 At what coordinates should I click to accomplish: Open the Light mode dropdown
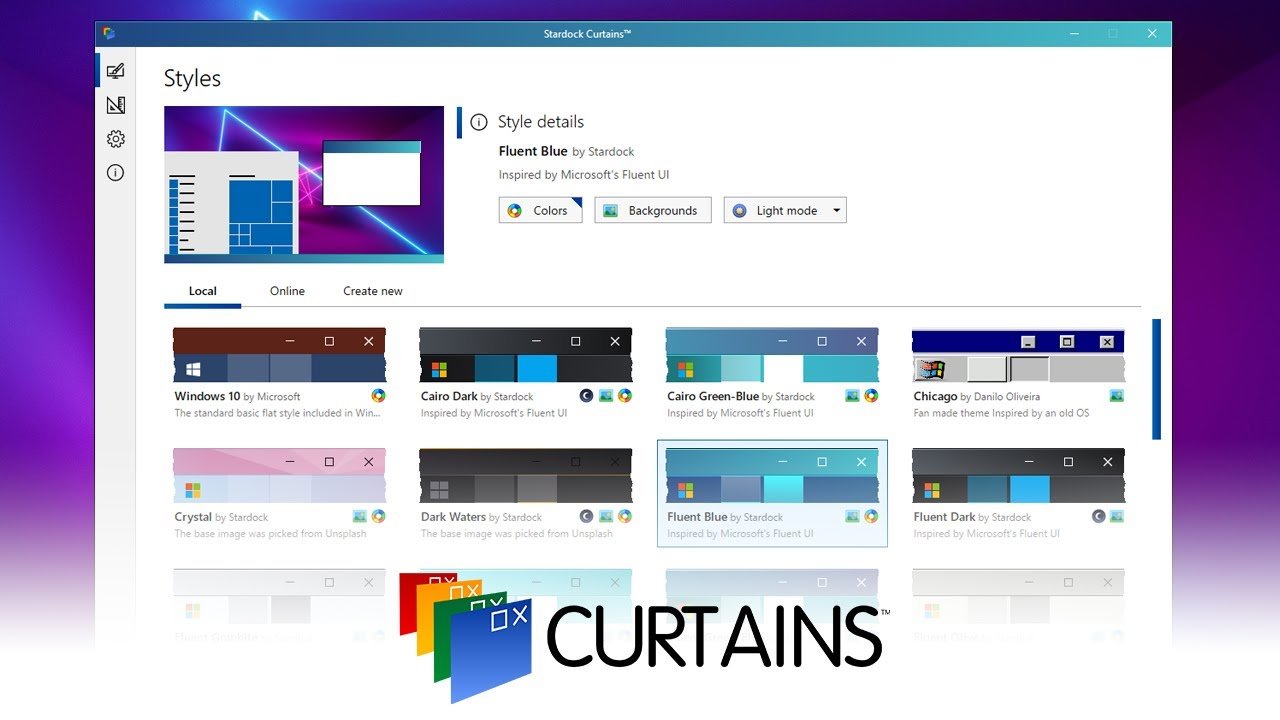(786, 210)
